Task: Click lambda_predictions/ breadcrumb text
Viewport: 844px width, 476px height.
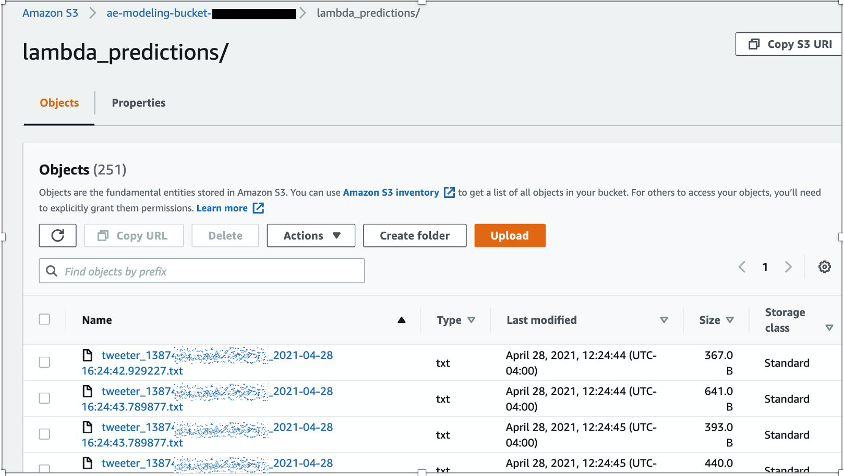Action: [368, 13]
